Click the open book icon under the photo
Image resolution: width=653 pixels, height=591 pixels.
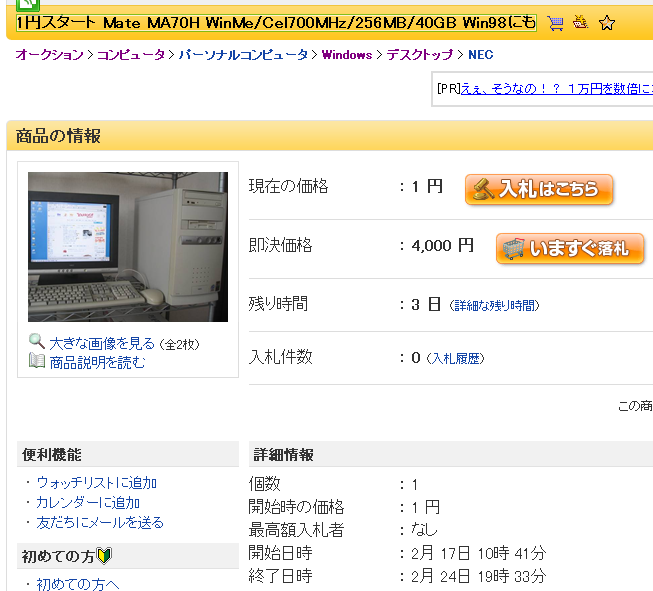coord(37,361)
